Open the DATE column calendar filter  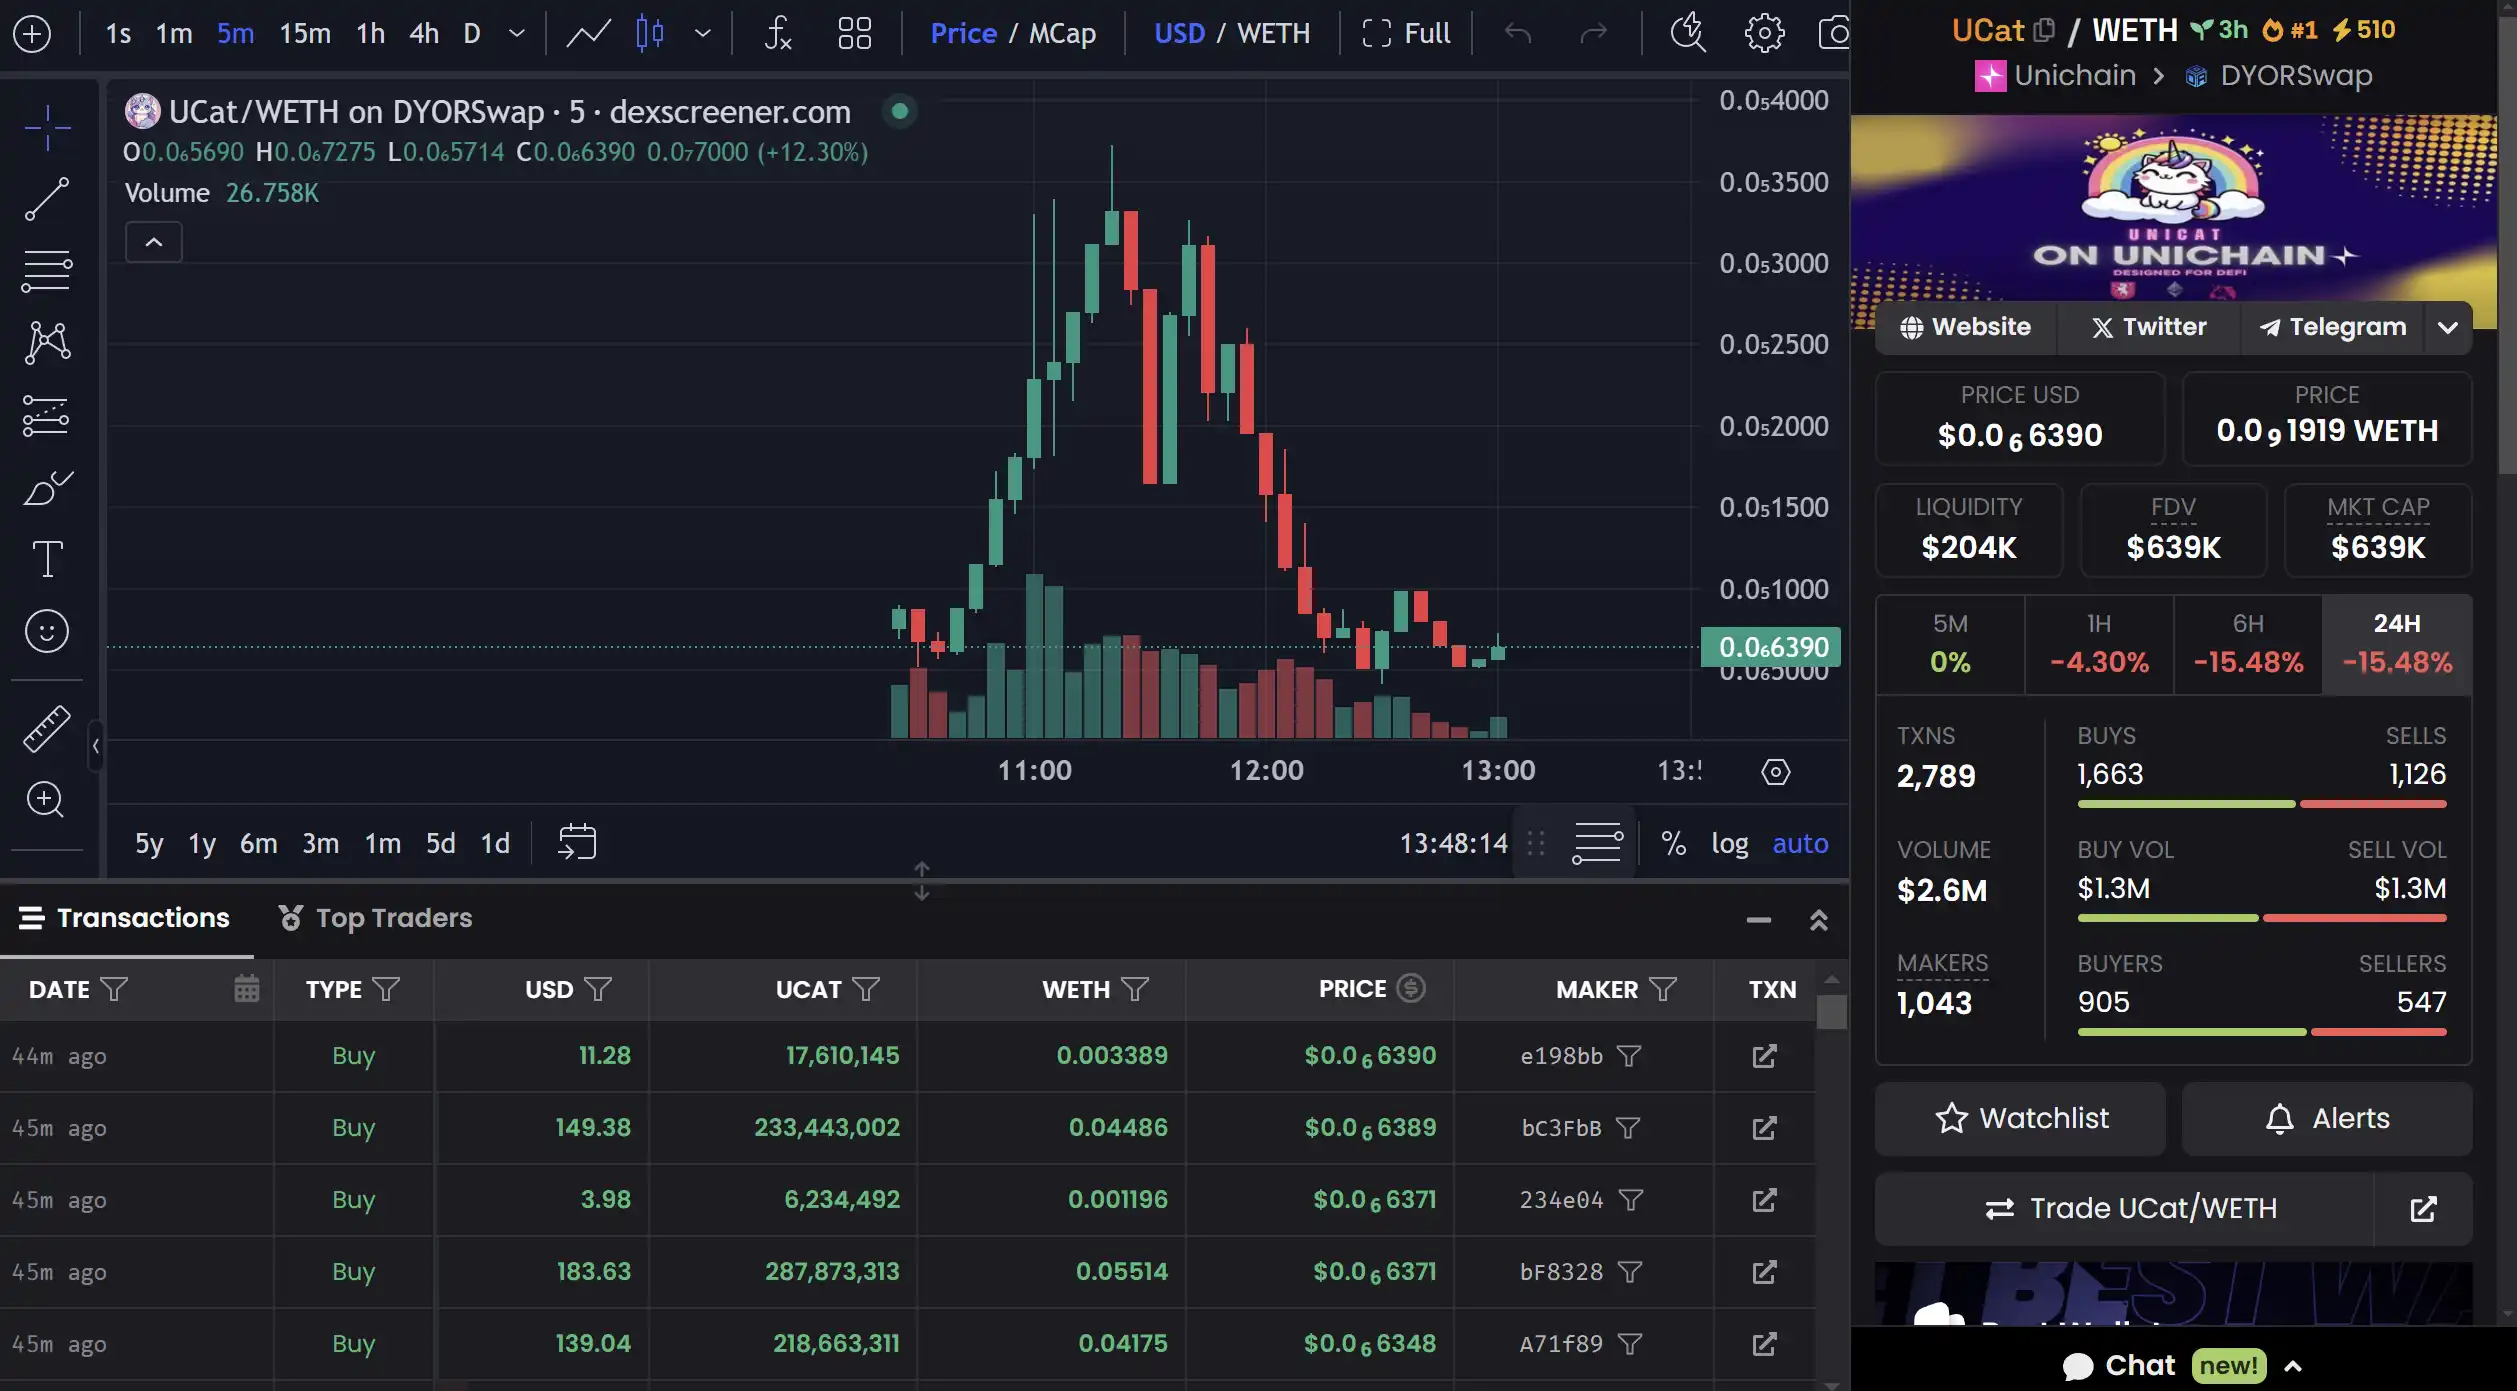pyautogui.click(x=246, y=989)
